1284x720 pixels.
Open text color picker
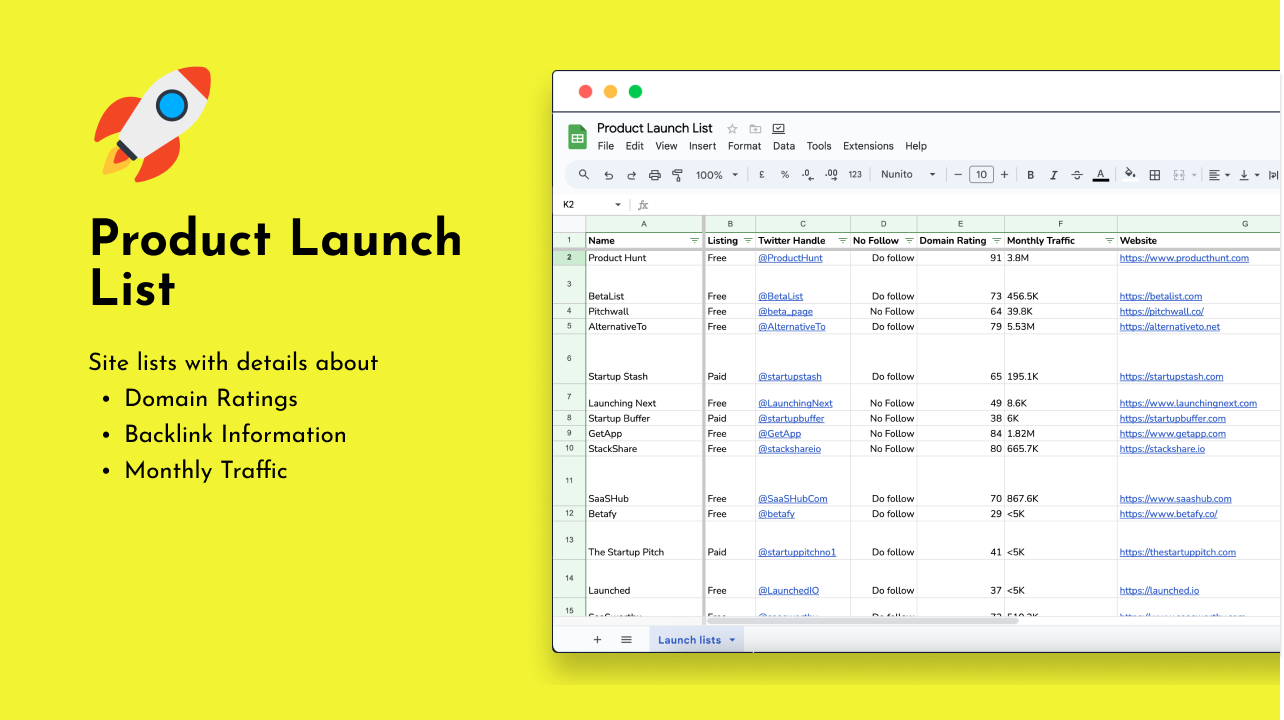tap(1101, 175)
